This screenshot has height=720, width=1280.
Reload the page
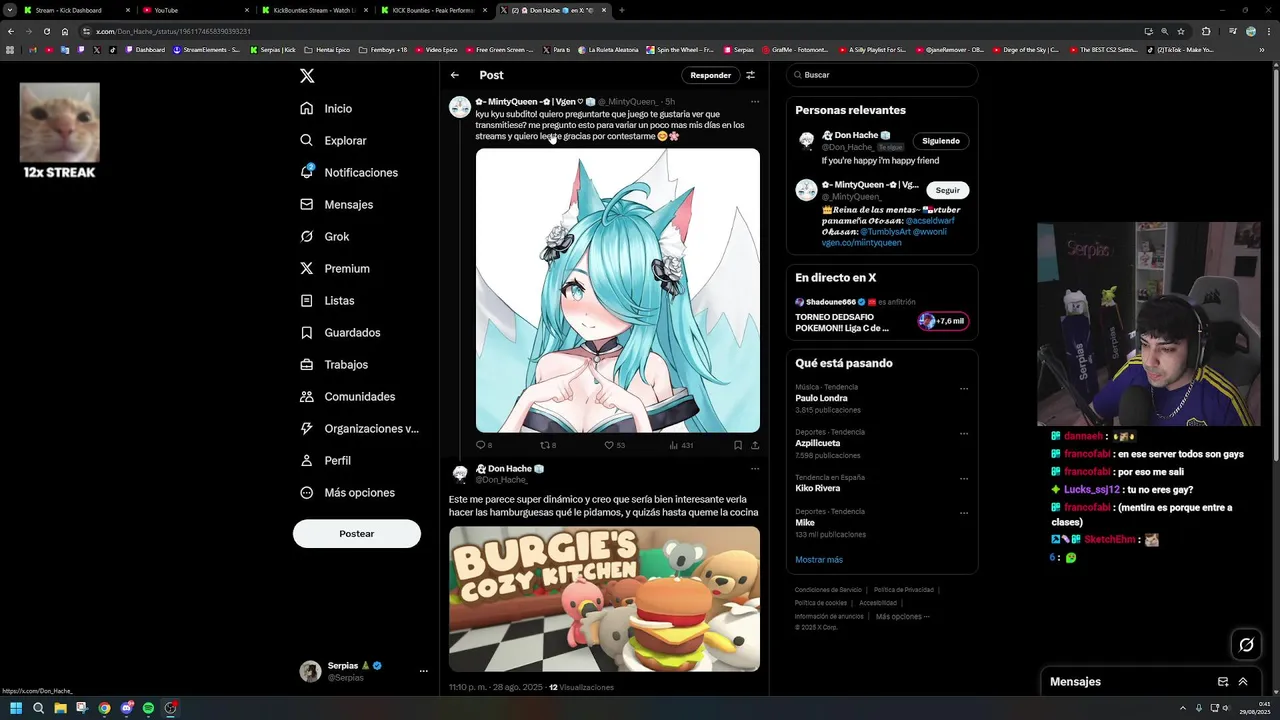(46, 31)
